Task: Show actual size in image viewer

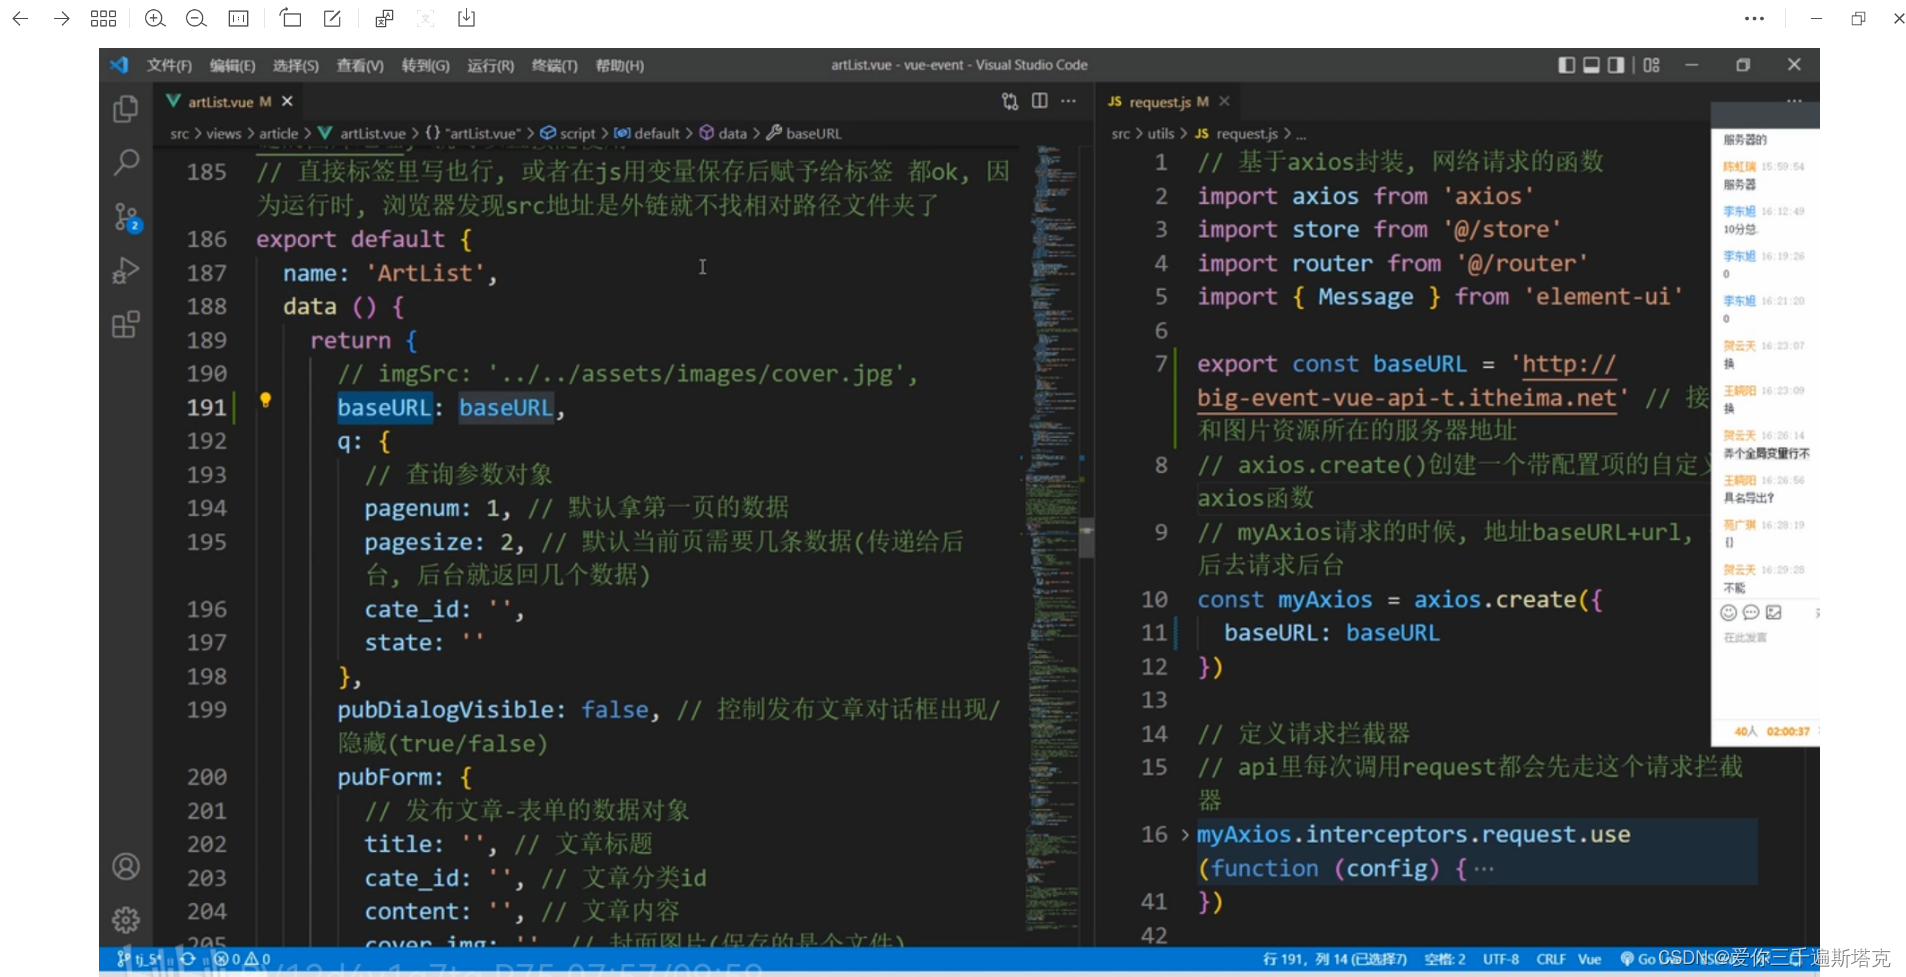Action: [238, 18]
